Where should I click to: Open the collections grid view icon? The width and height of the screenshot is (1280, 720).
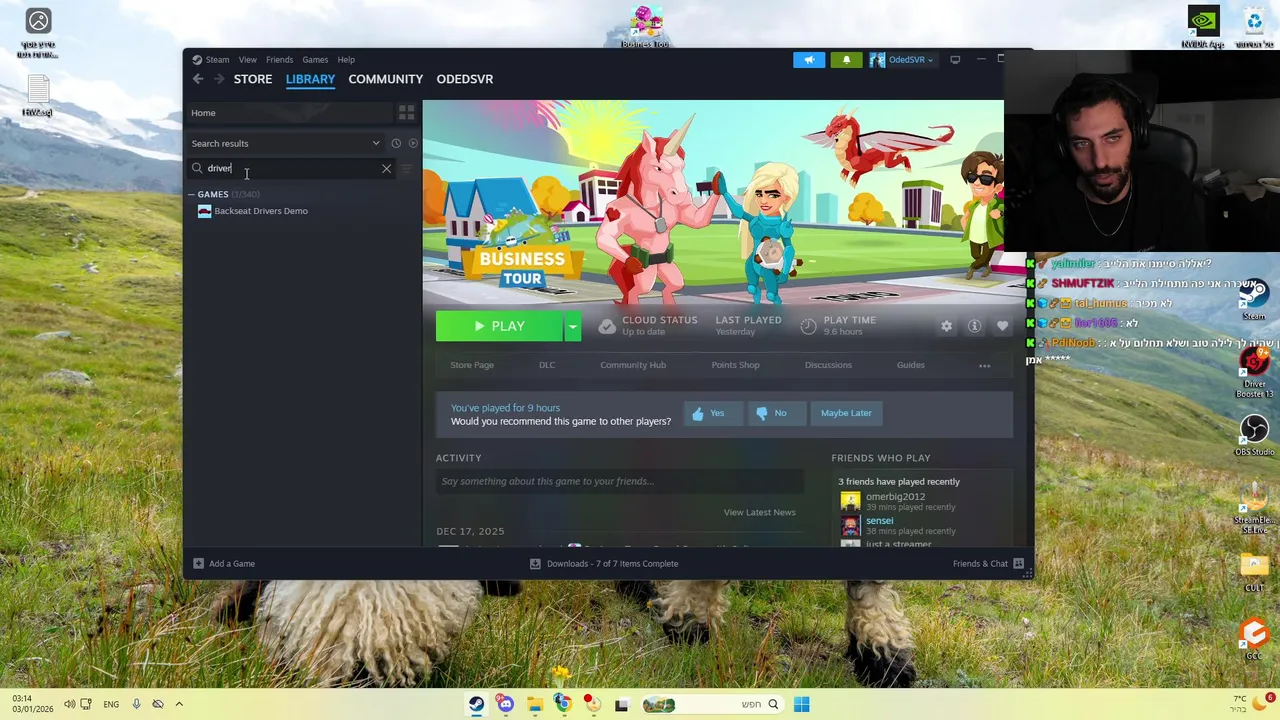(x=406, y=113)
